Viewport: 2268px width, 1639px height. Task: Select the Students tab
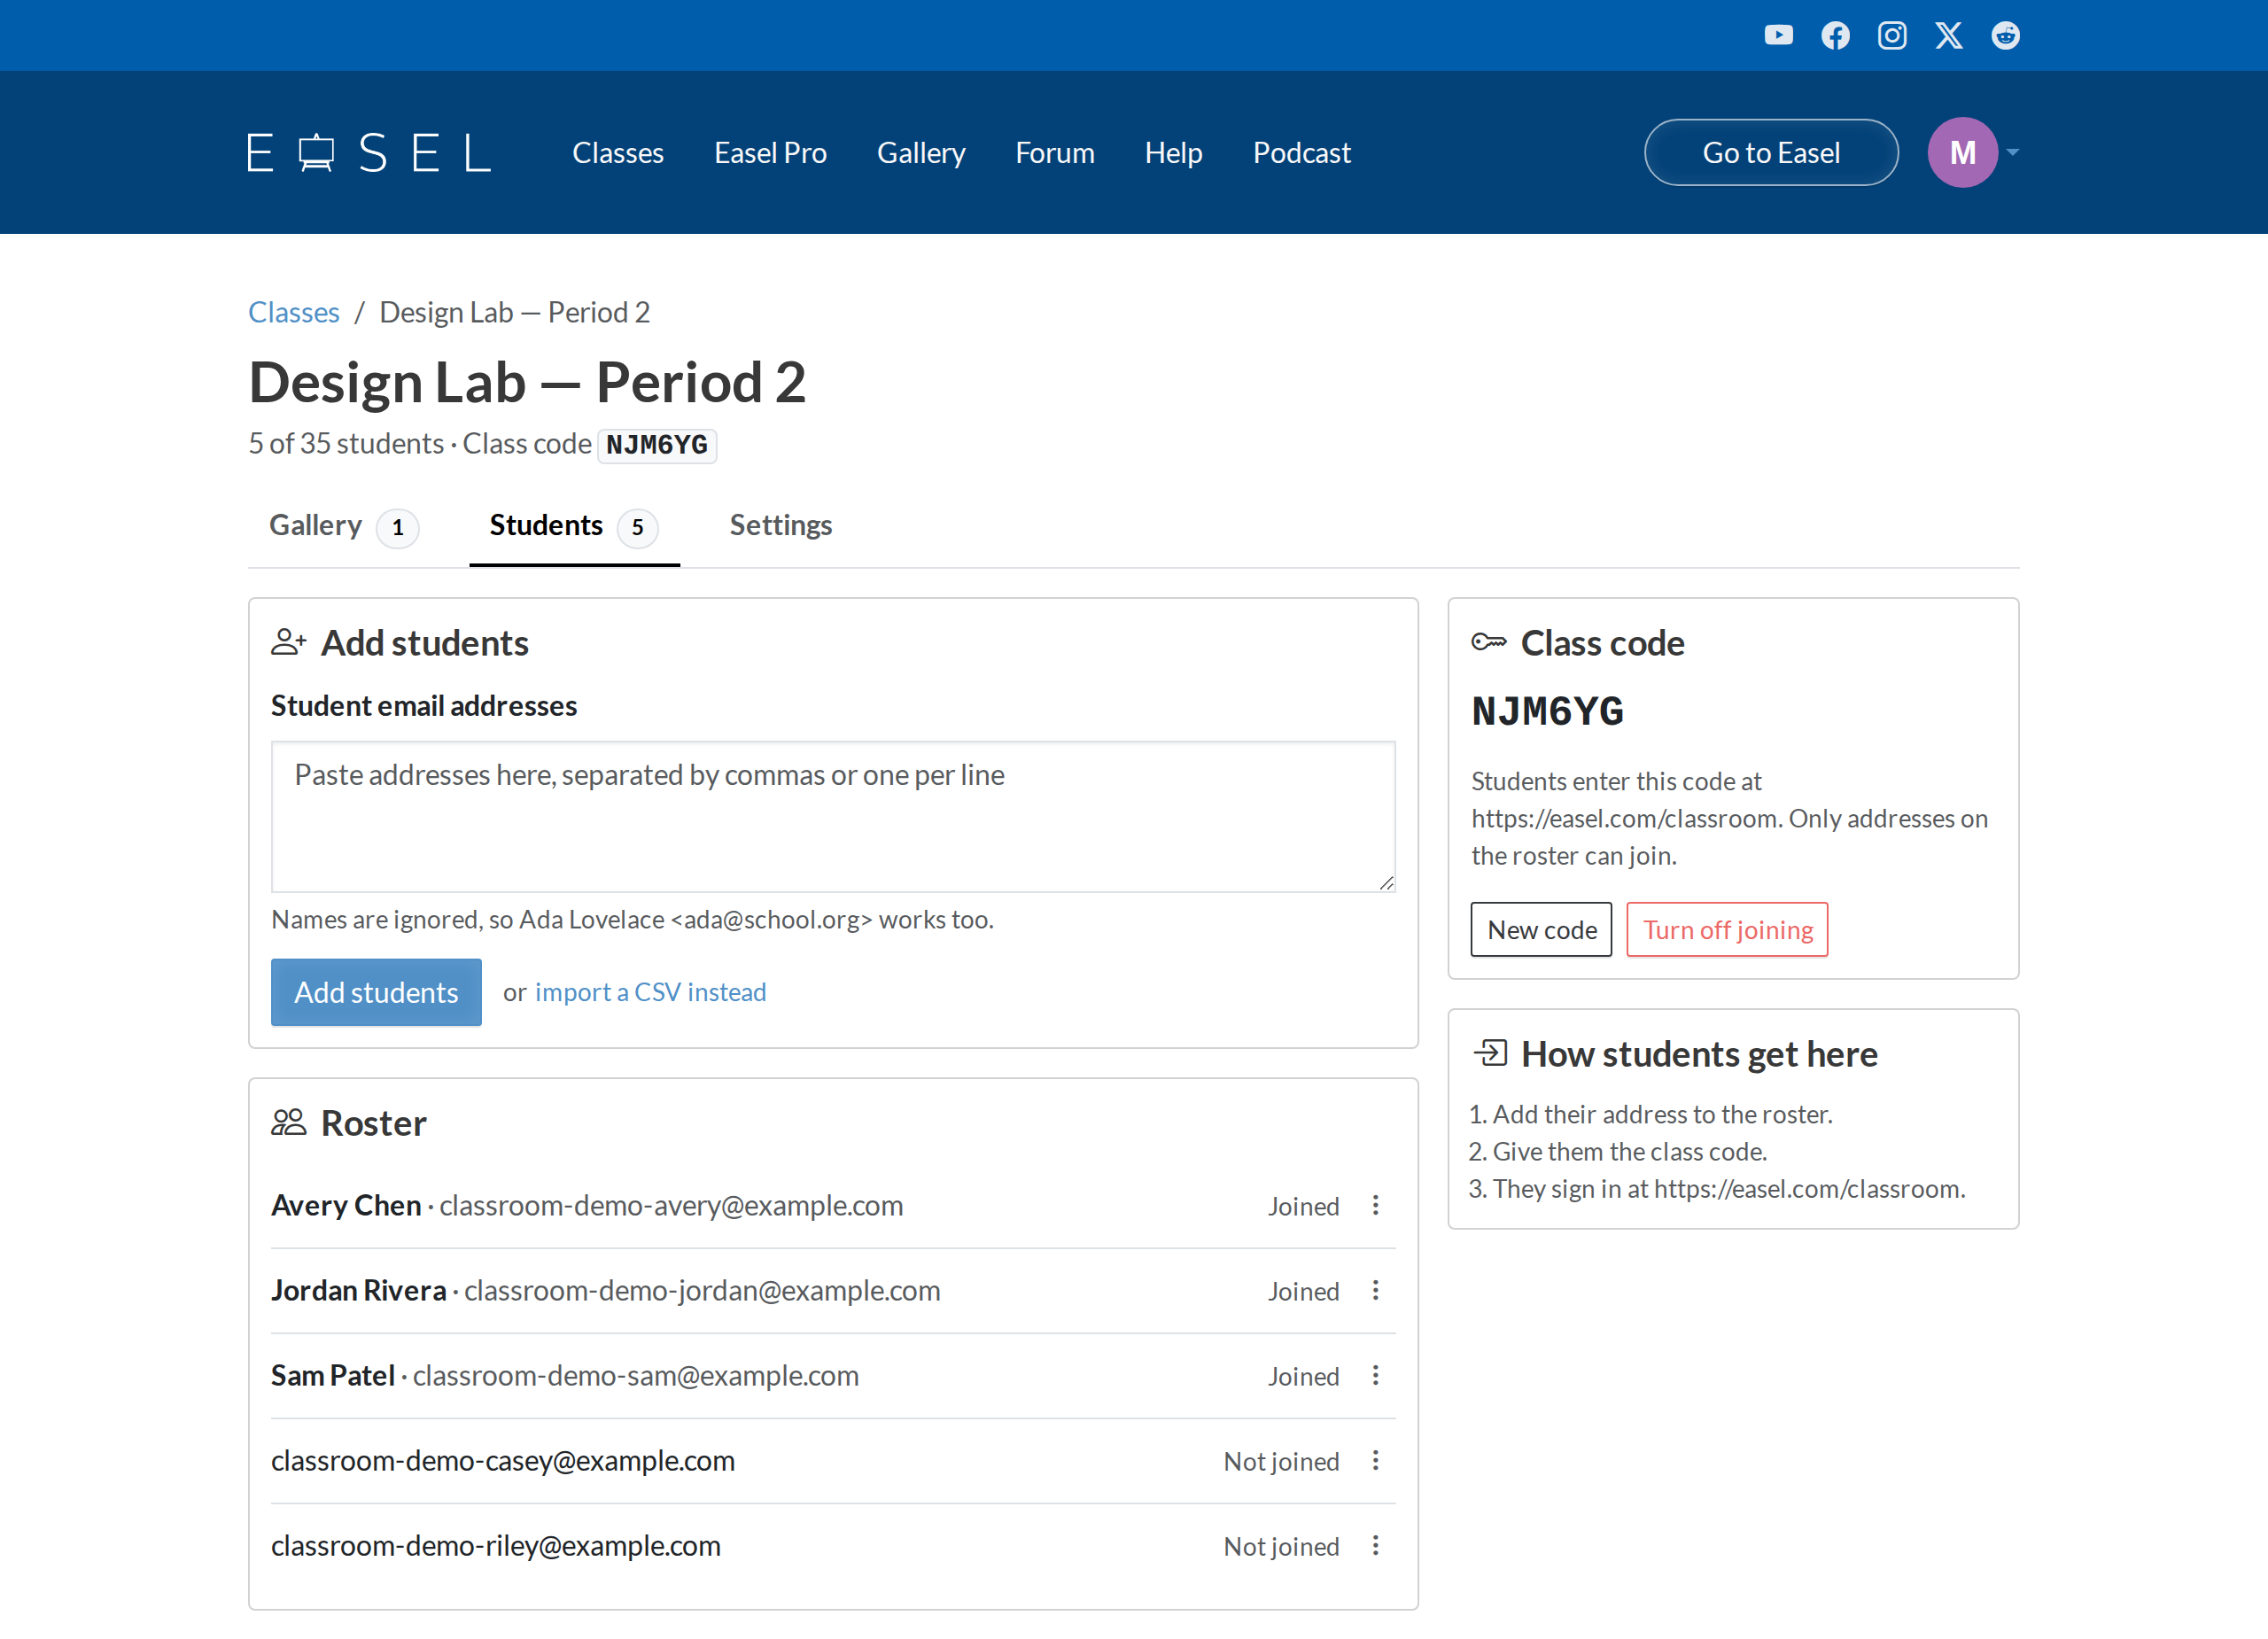pos(574,526)
